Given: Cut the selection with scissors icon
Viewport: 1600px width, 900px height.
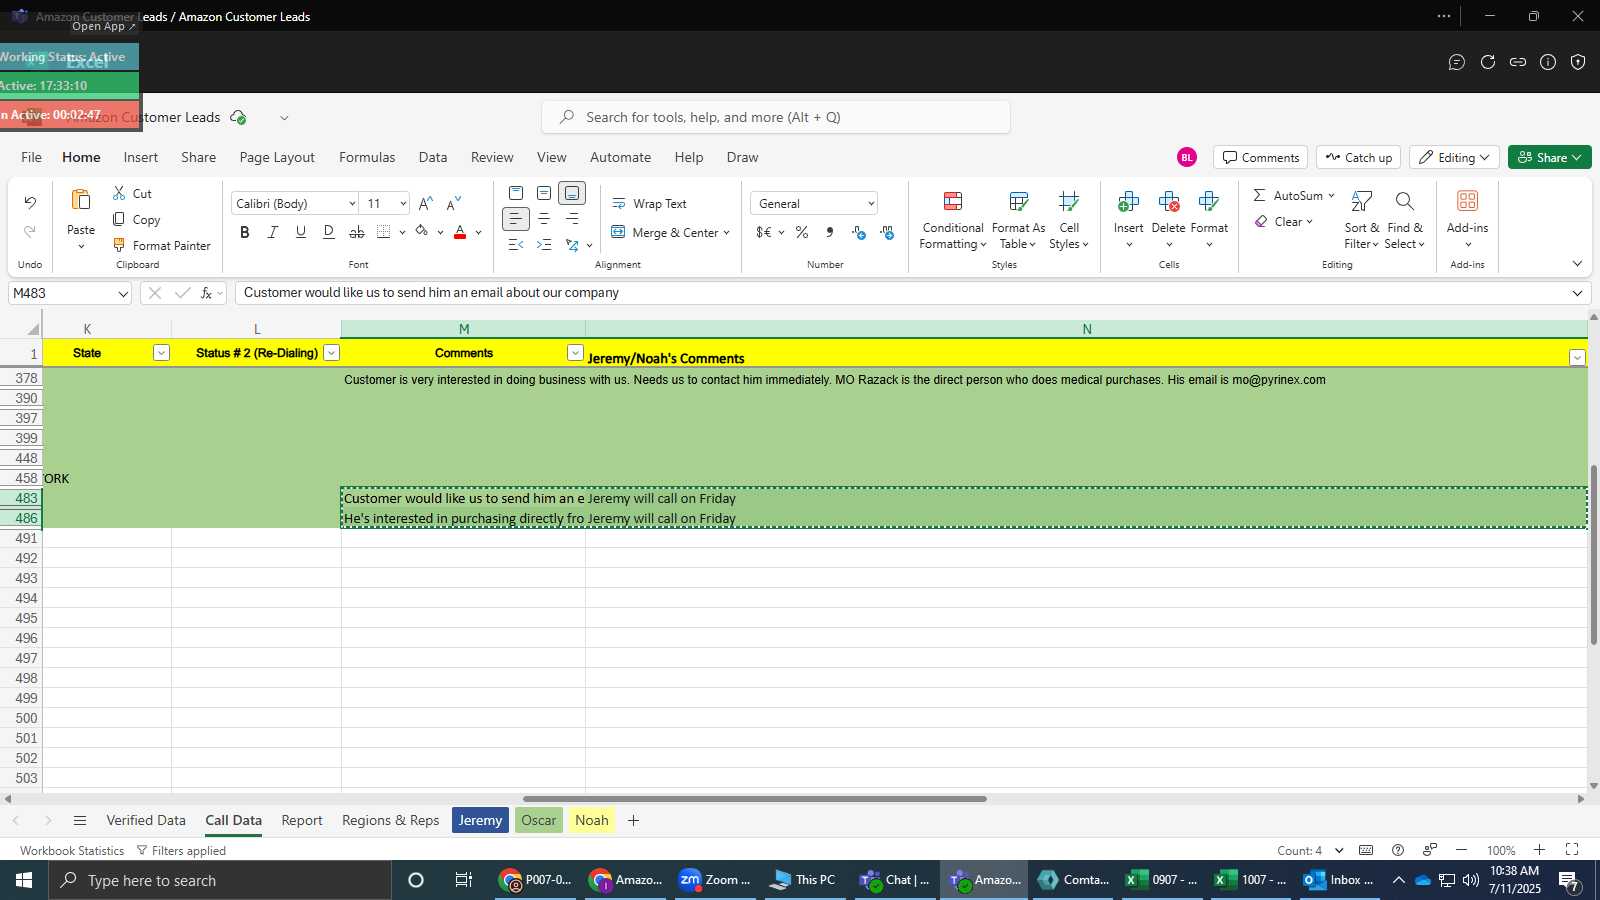Looking at the screenshot, I should (x=119, y=193).
